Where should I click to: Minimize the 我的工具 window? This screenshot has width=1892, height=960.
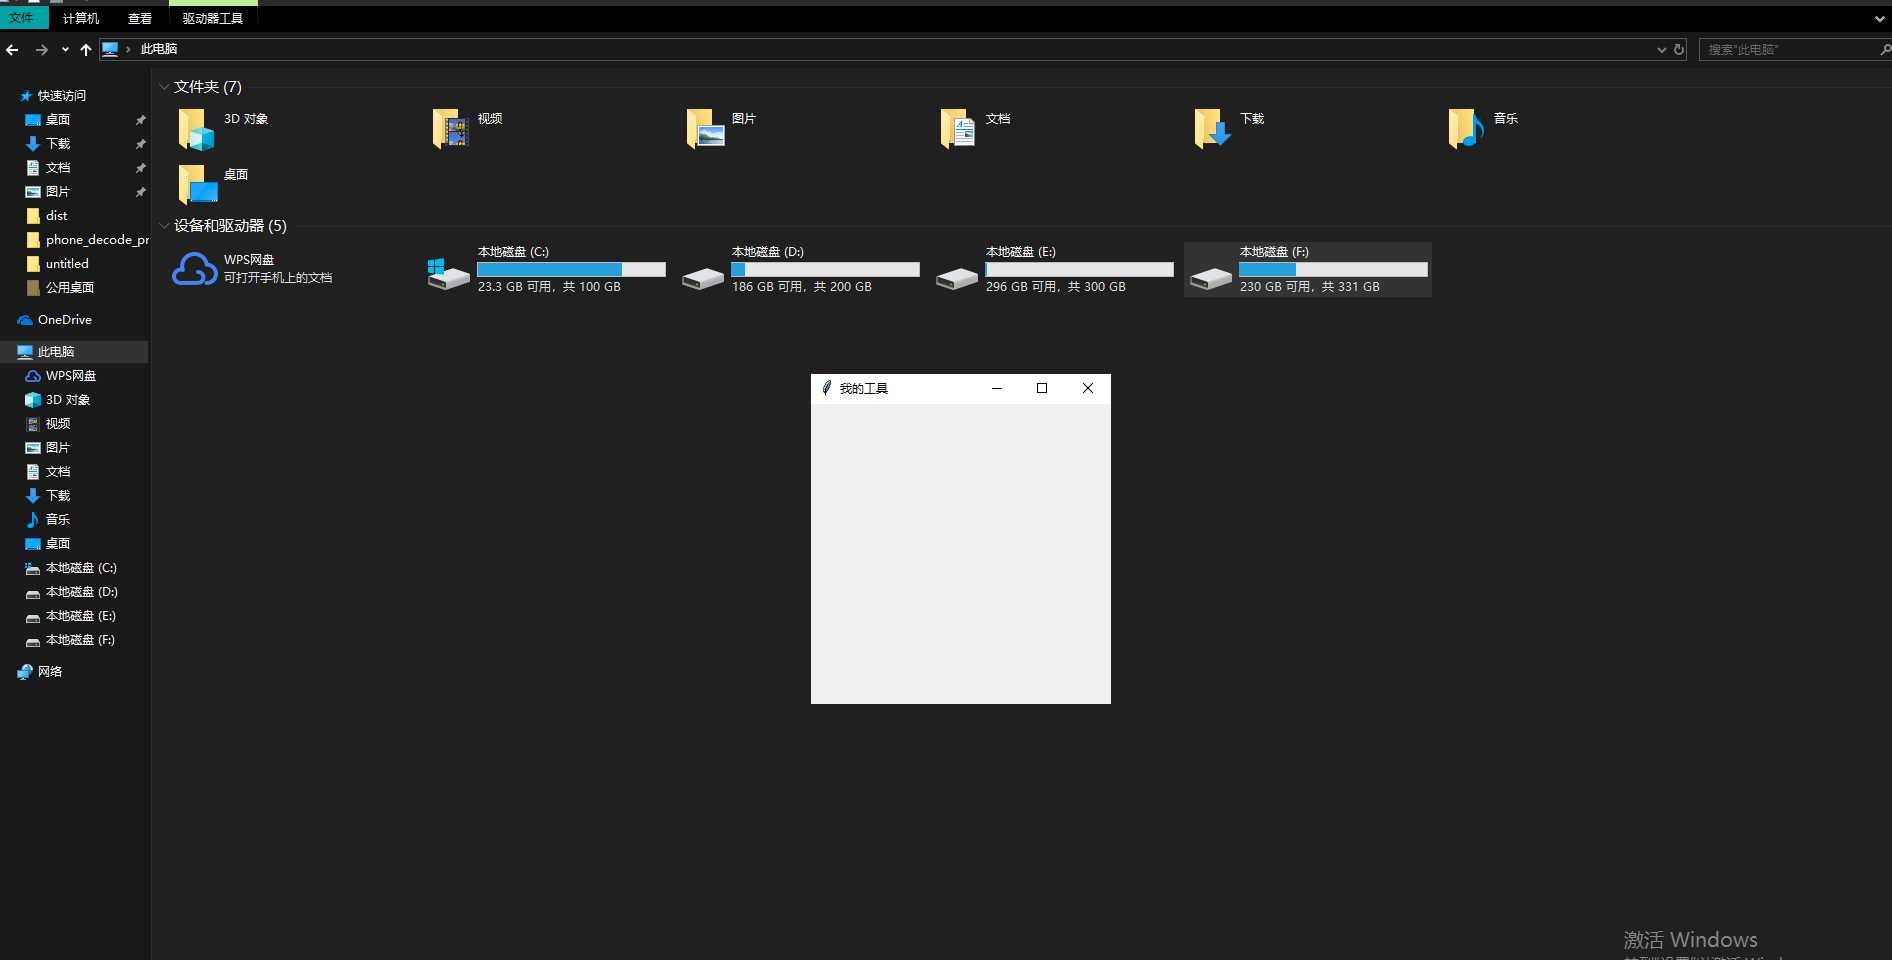click(997, 388)
